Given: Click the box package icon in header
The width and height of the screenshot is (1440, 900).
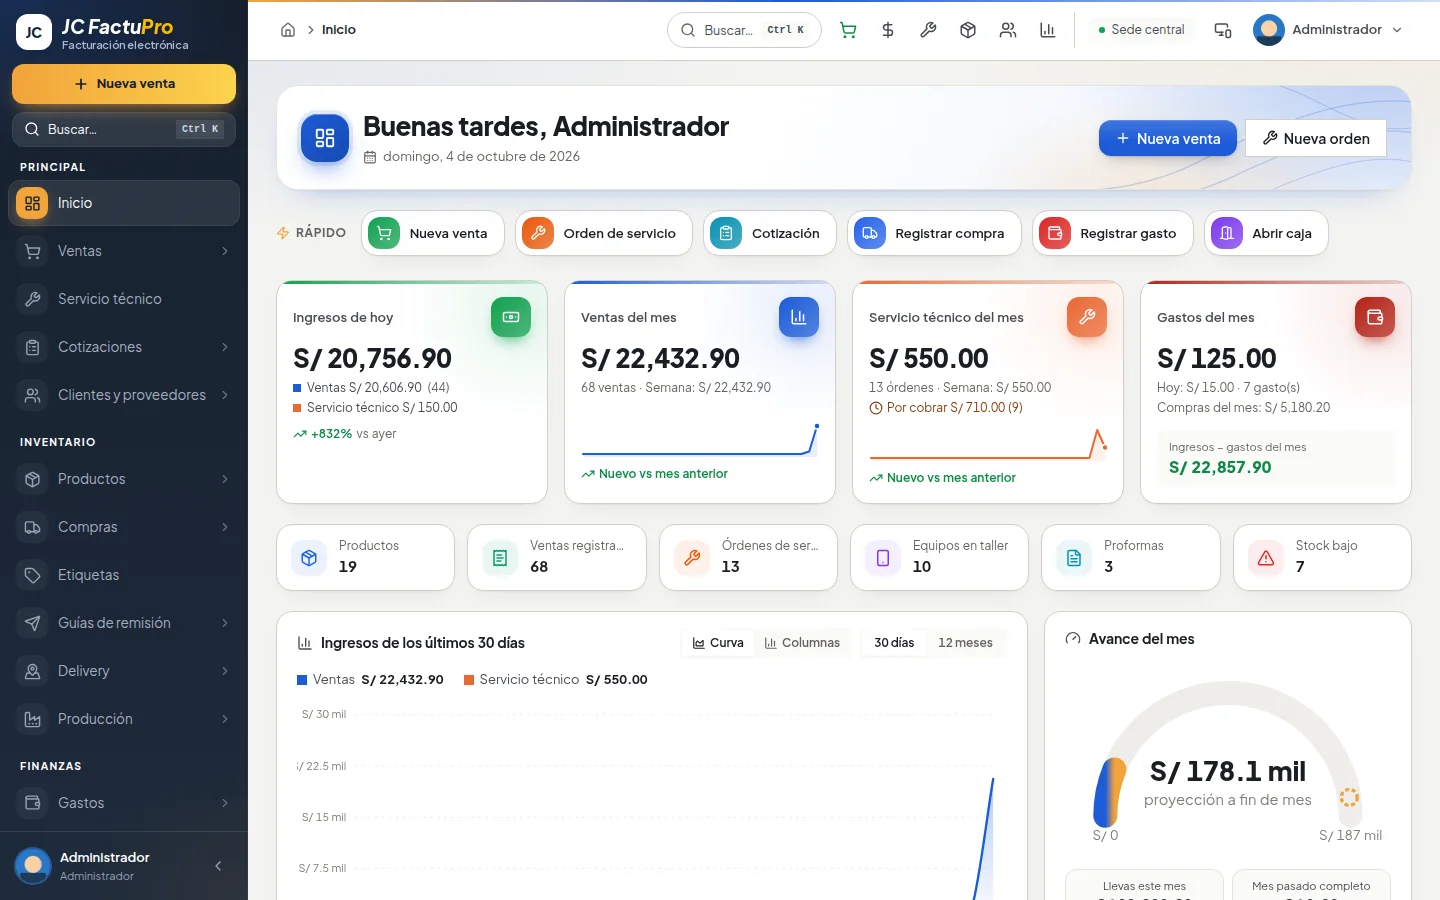Looking at the screenshot, I should pyautogui.click(x=968, y=30).
